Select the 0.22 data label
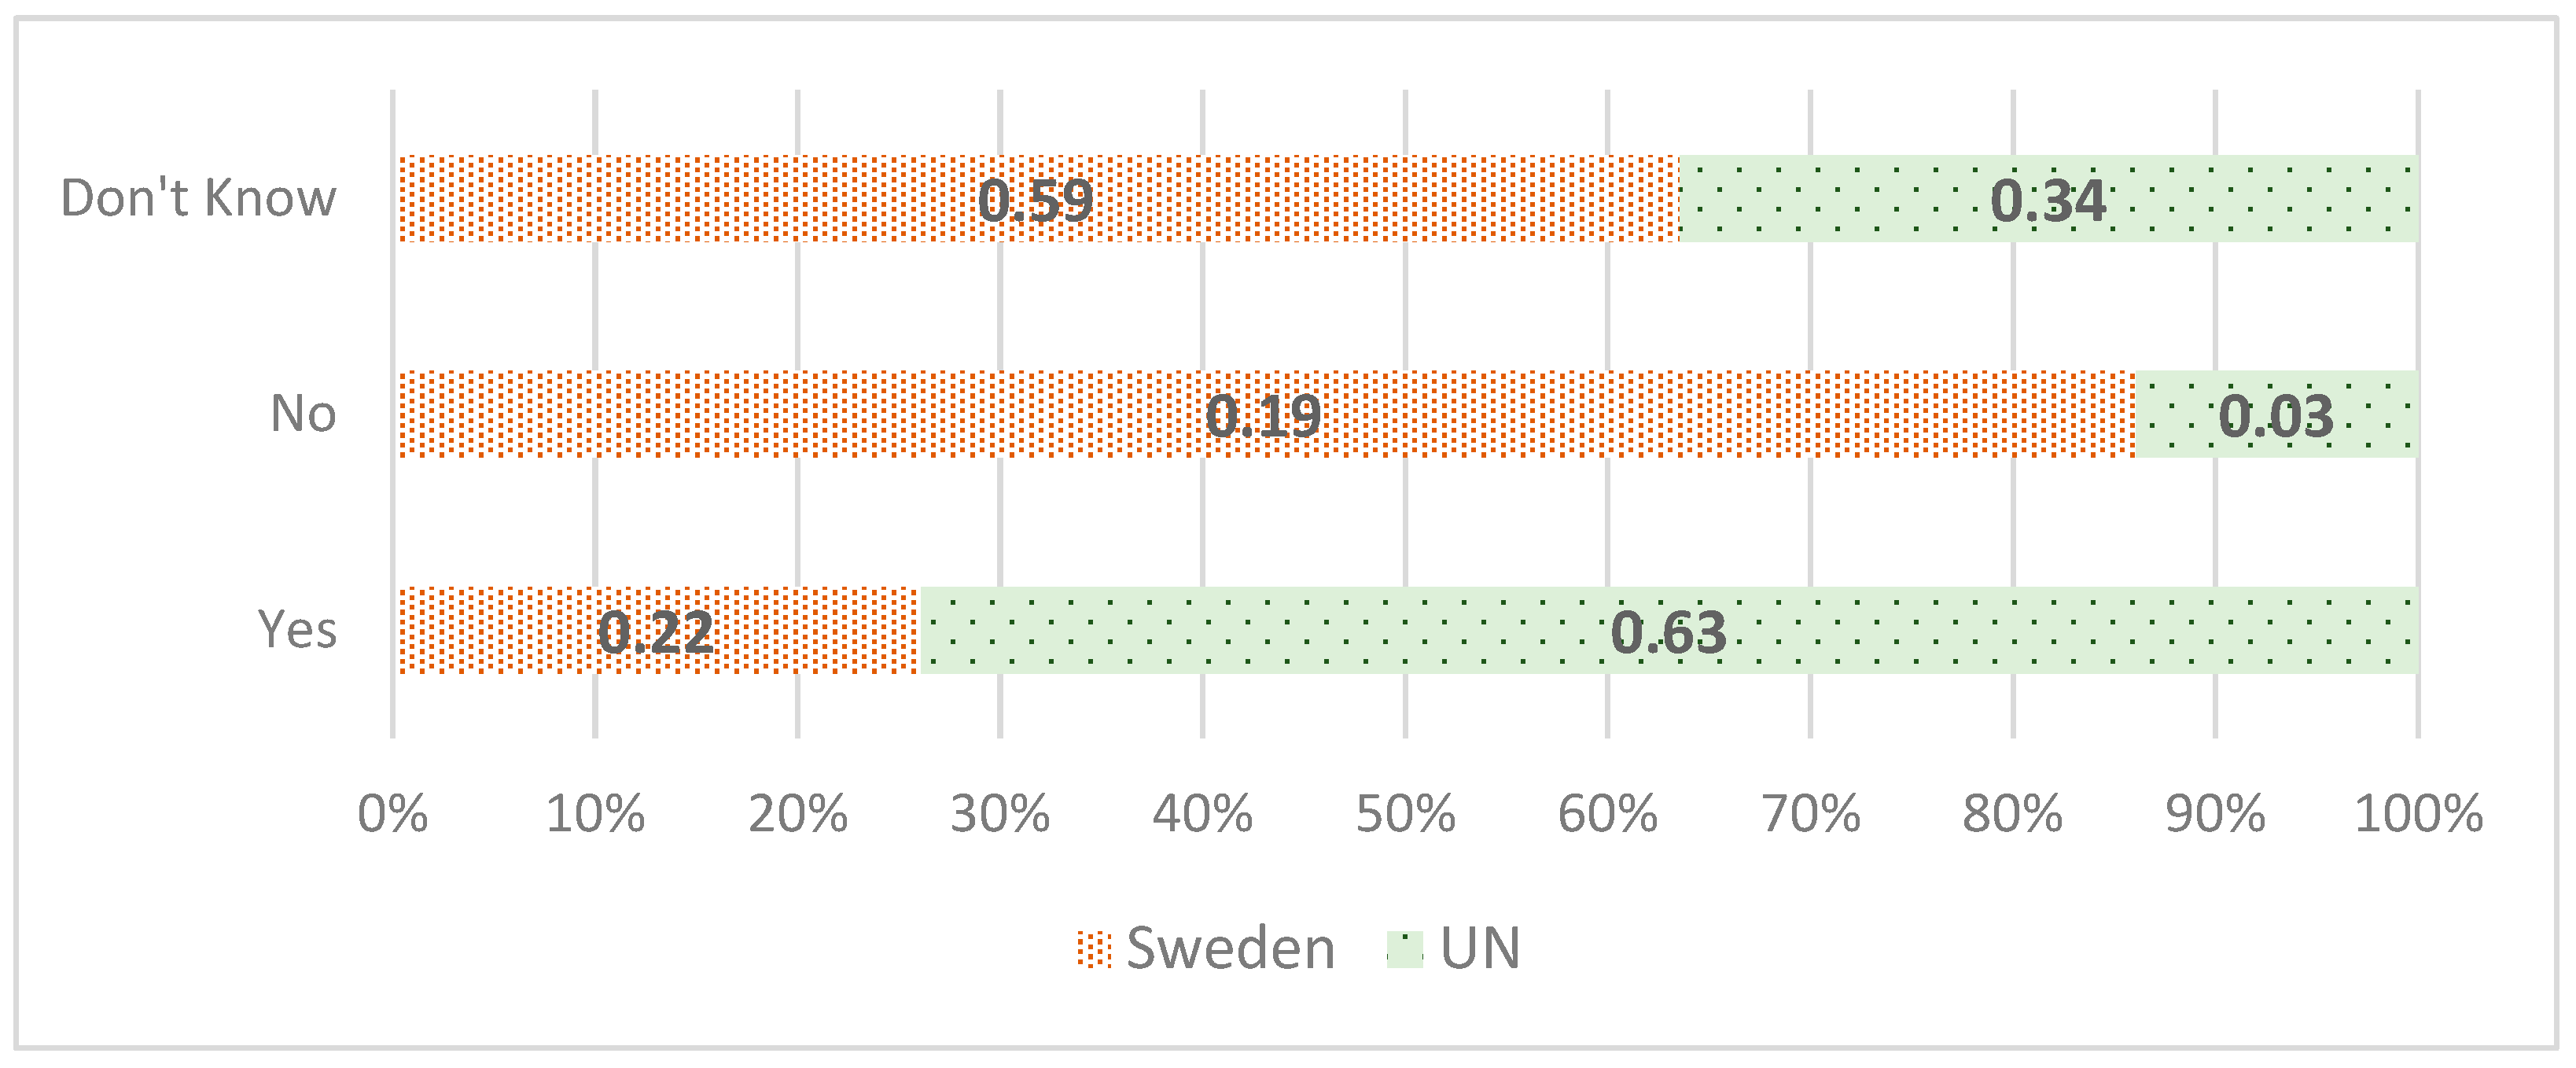The image size is (2576, 1068). click(656, 631)
